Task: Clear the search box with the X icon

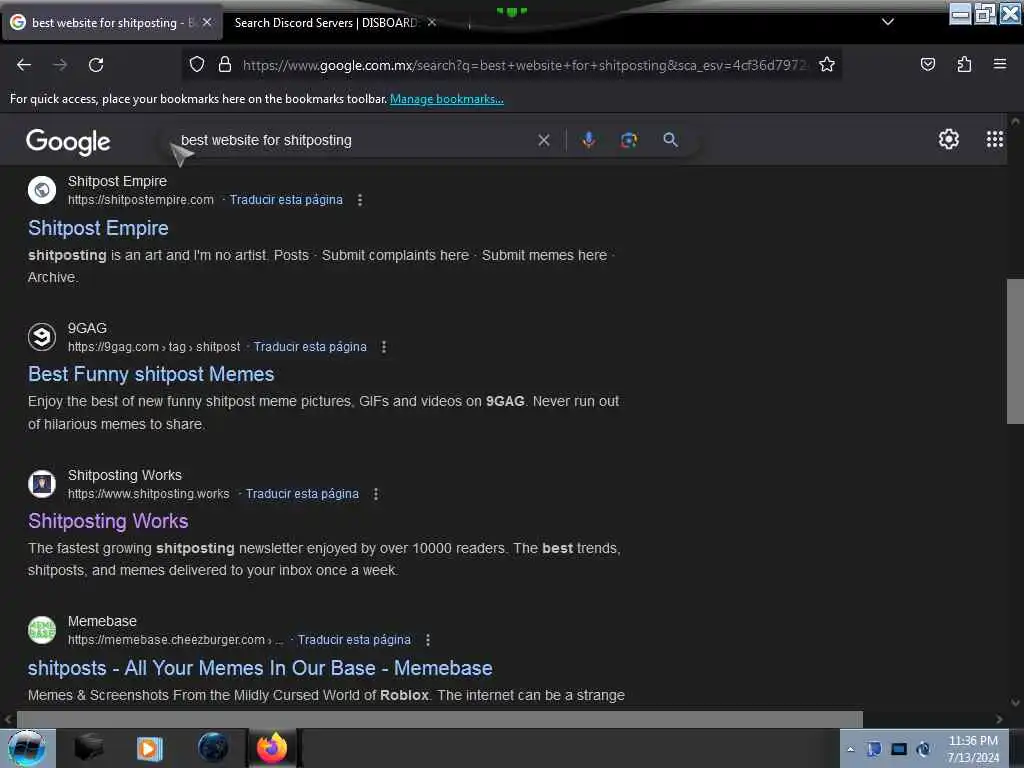Action: pyautogui.click(x=543, y=140)
